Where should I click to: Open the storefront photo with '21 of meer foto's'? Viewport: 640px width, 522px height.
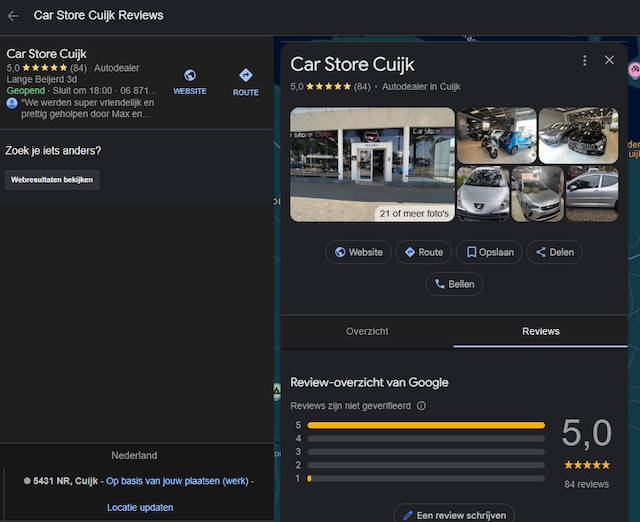click(x=372, y=164)
